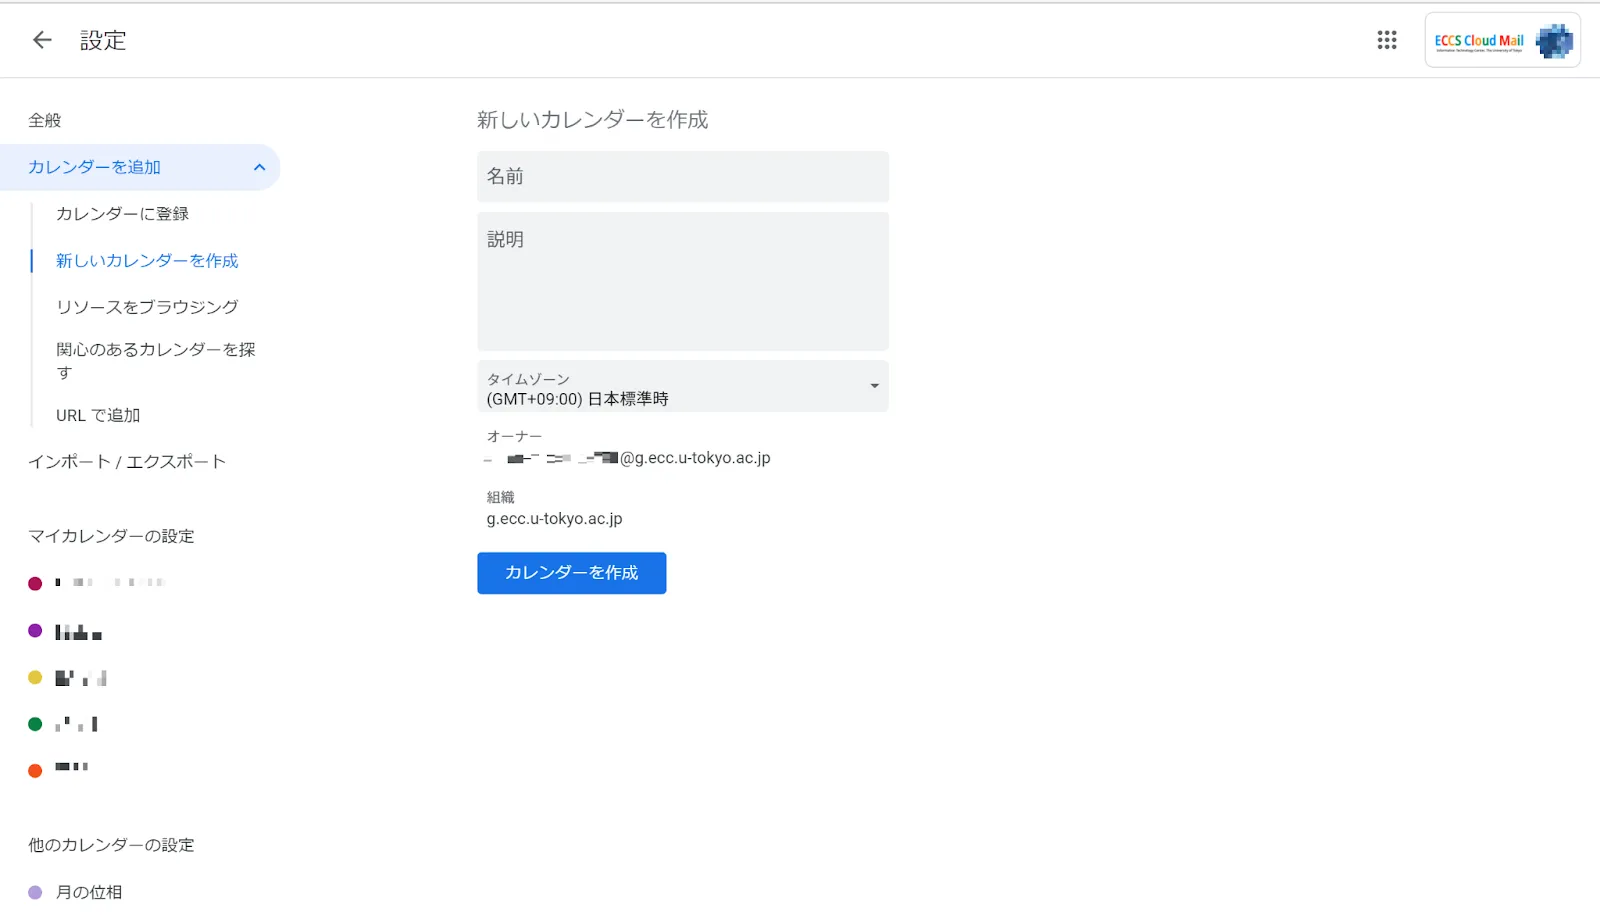The image size is (1600, 915).
Task: Click the red calendar color dot
Action: [x=35, y=583]
